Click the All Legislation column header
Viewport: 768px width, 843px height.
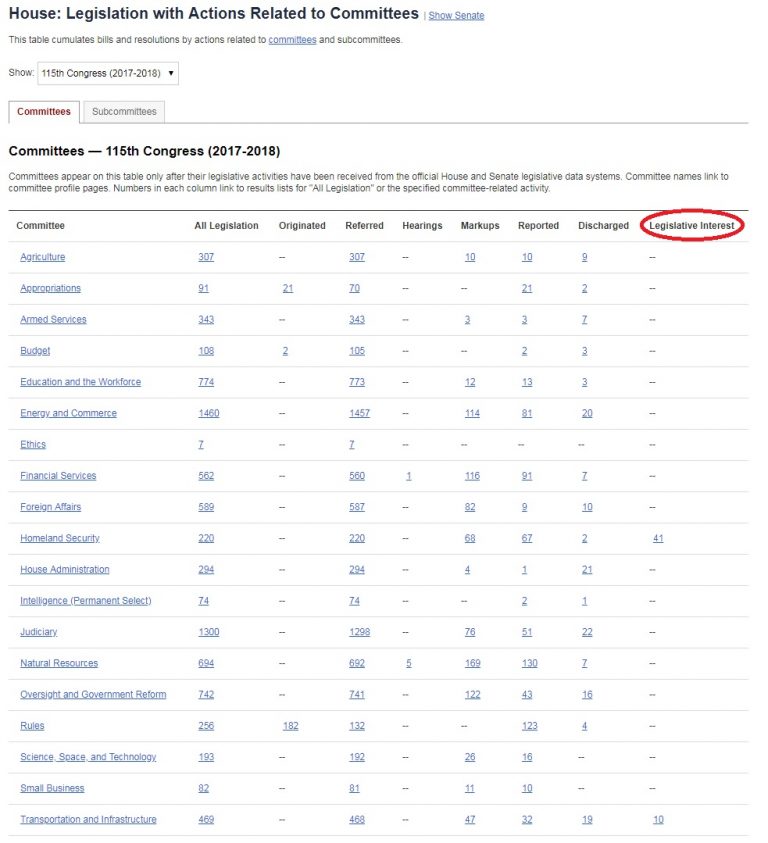tap(226, 226)
